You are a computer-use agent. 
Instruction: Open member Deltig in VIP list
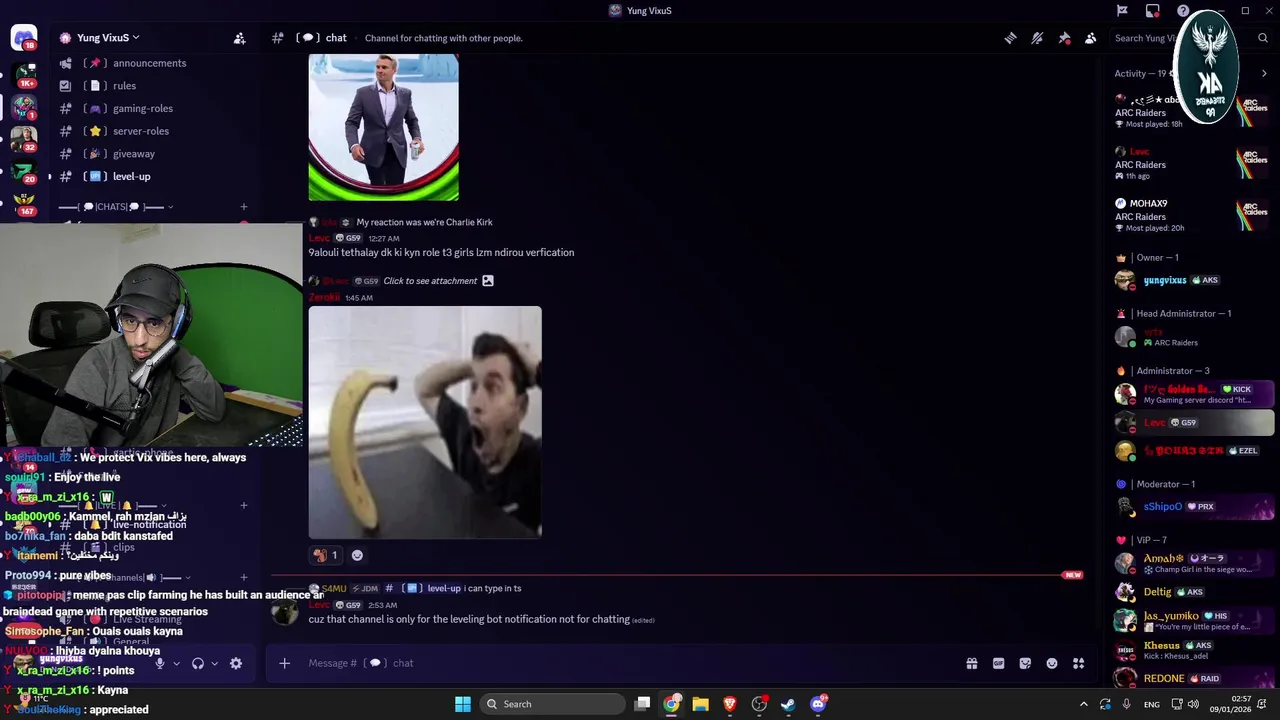1192,592
